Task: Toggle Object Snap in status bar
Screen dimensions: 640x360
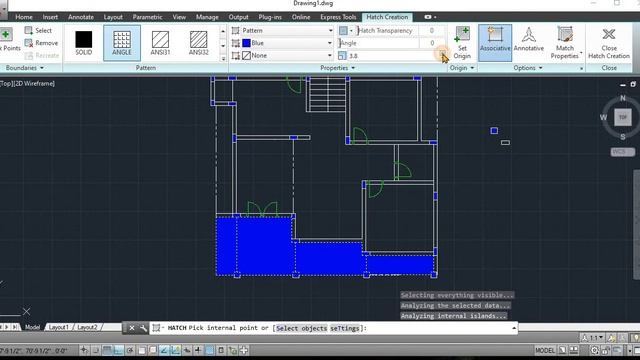Action: tap(142, 350)
